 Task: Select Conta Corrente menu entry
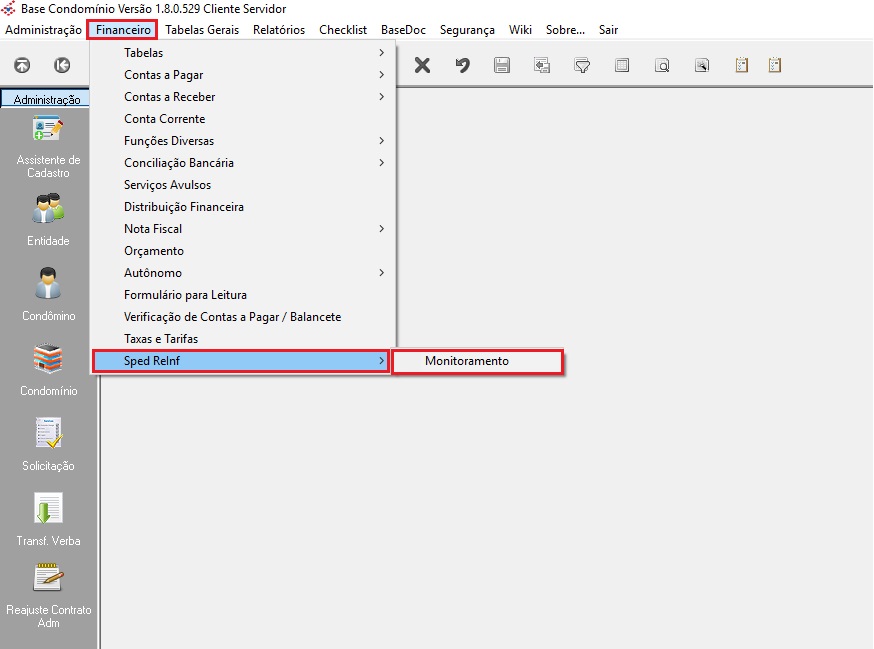tap(242, 119)
